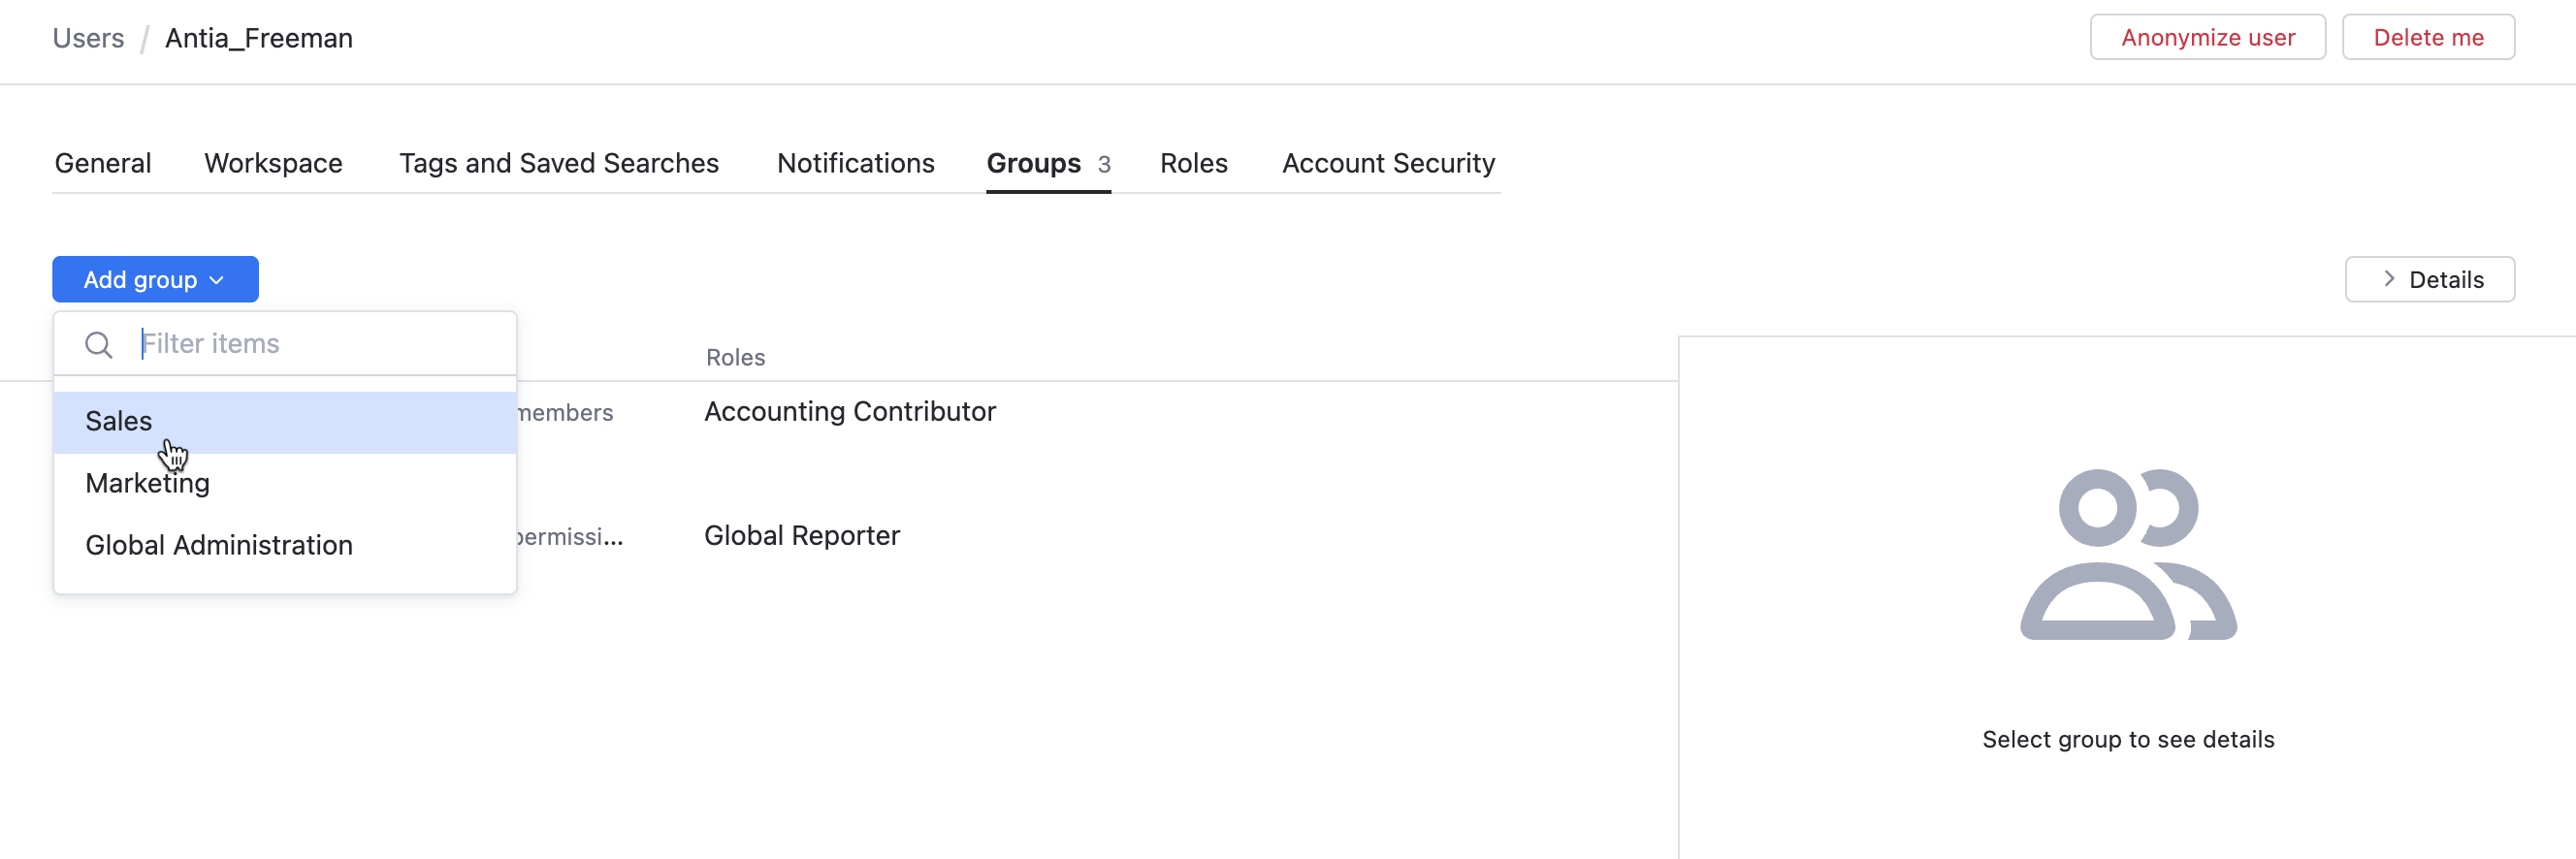Viewport: 2576px width, 859px height.
Task: Pick Global Administration group option
Action: pos(219,545)
